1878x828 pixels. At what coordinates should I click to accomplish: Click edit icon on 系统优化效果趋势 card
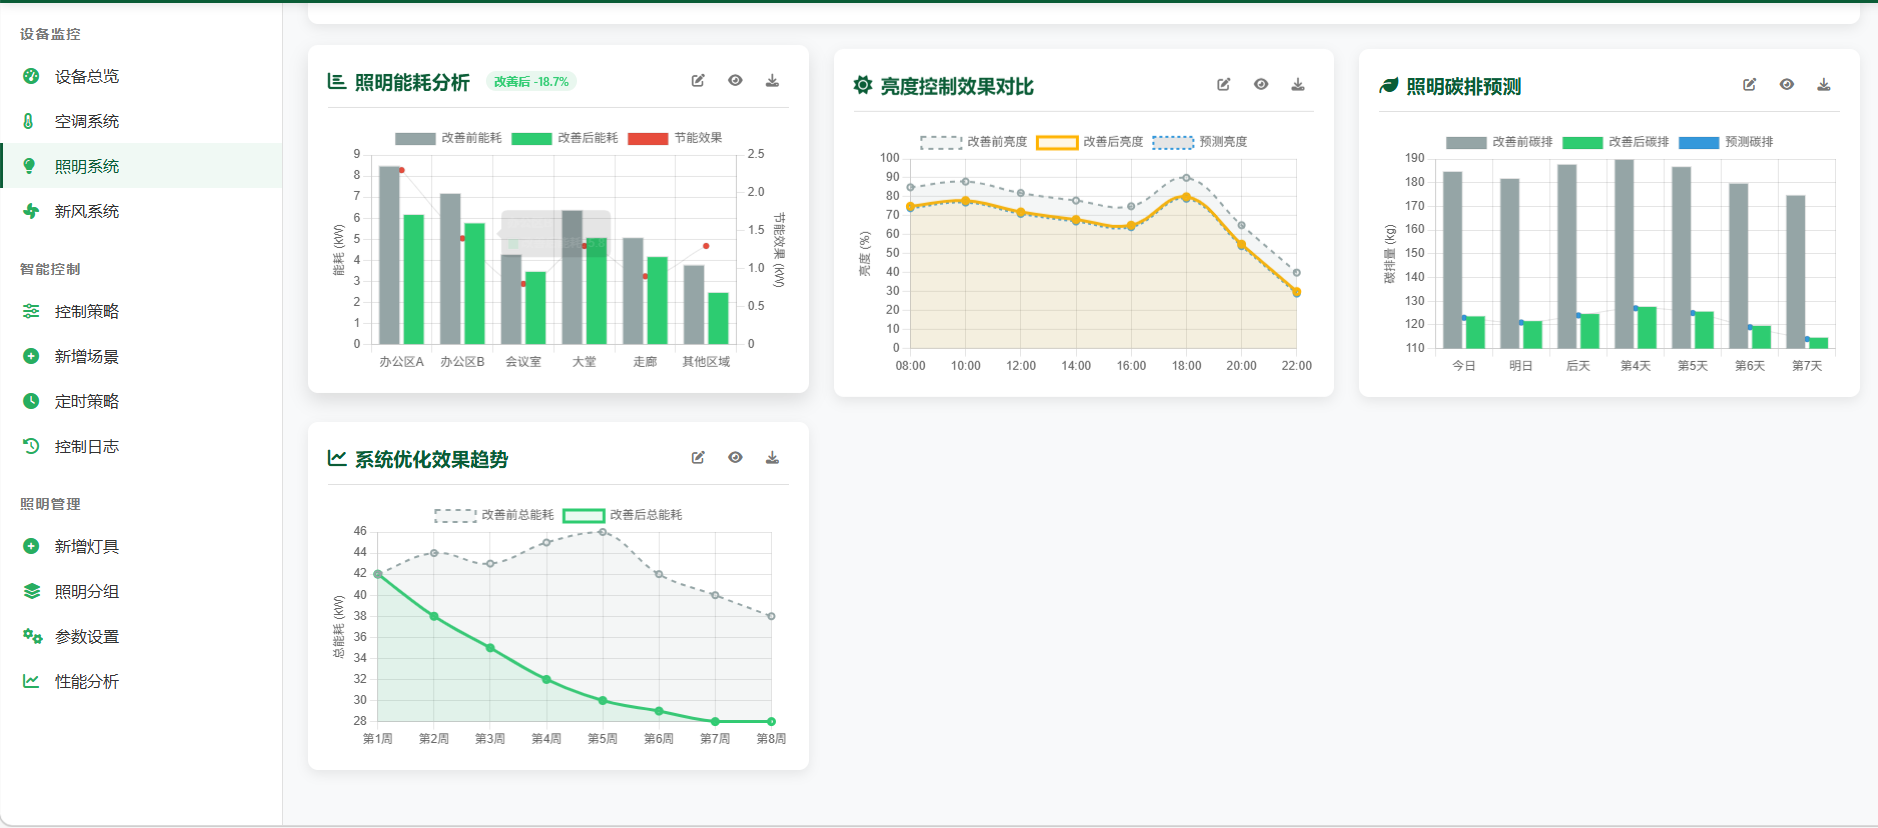coord(698,458)
